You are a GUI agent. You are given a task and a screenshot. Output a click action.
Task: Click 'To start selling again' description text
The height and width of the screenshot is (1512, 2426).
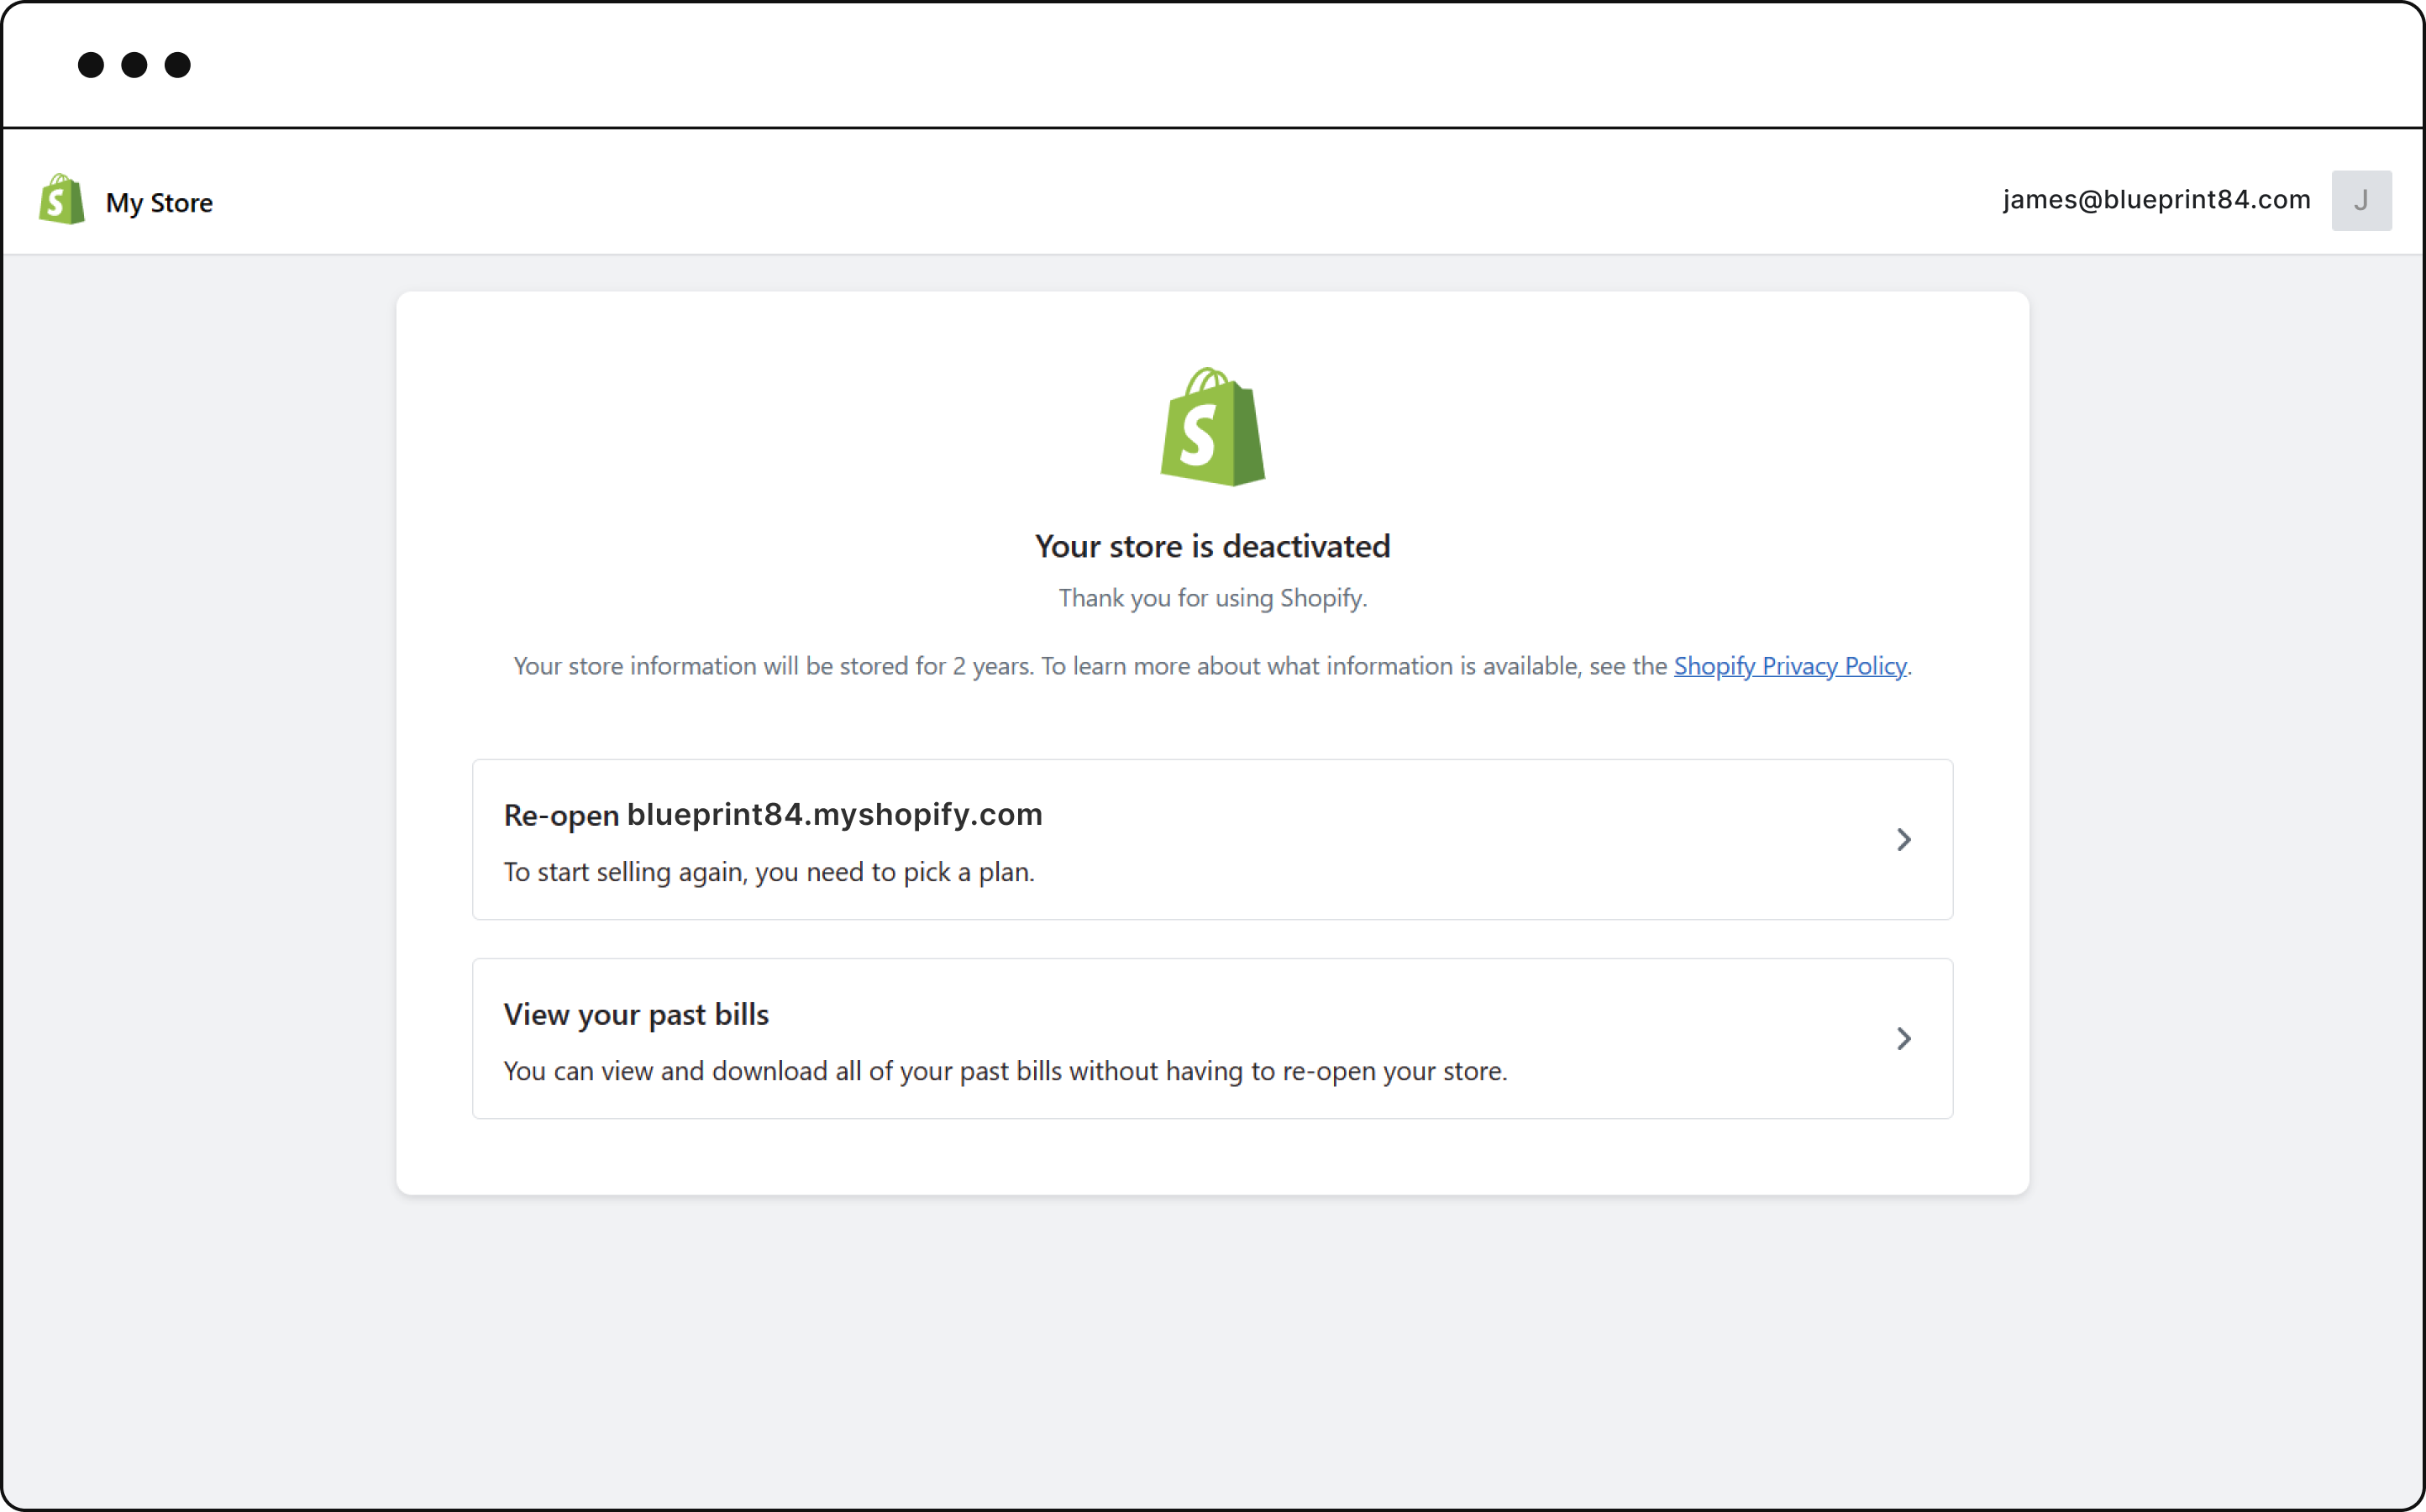[769, 872]
